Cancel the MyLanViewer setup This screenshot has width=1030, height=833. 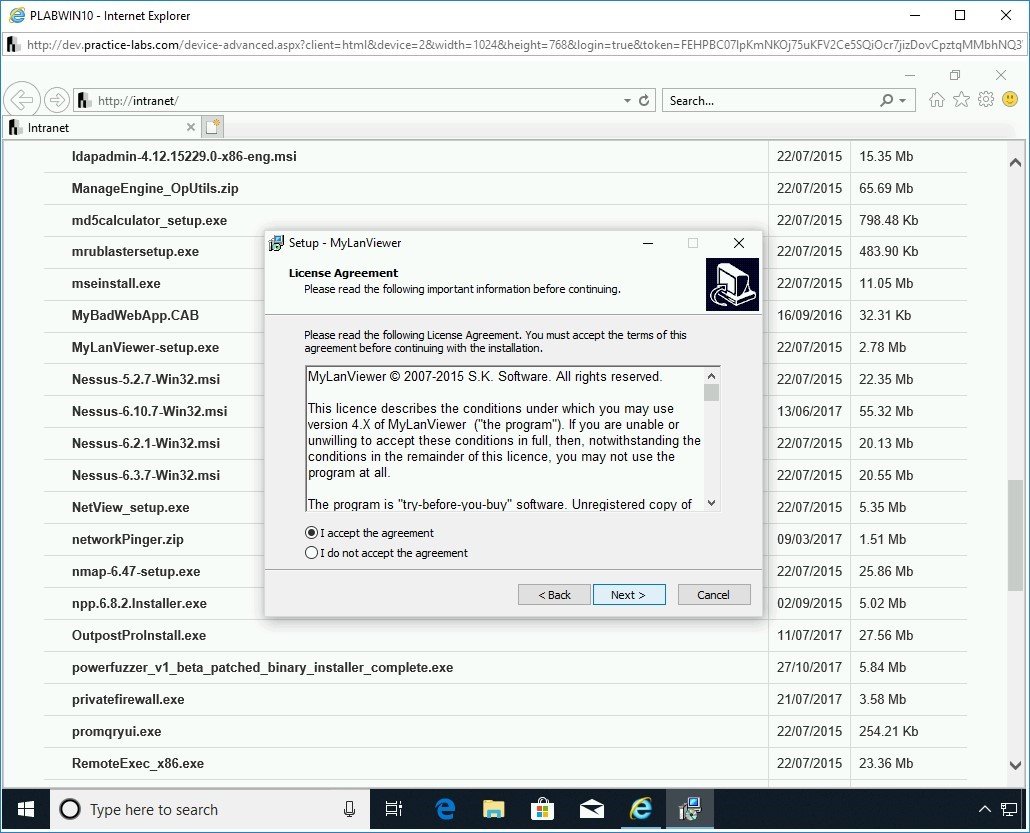click(713, 595)
